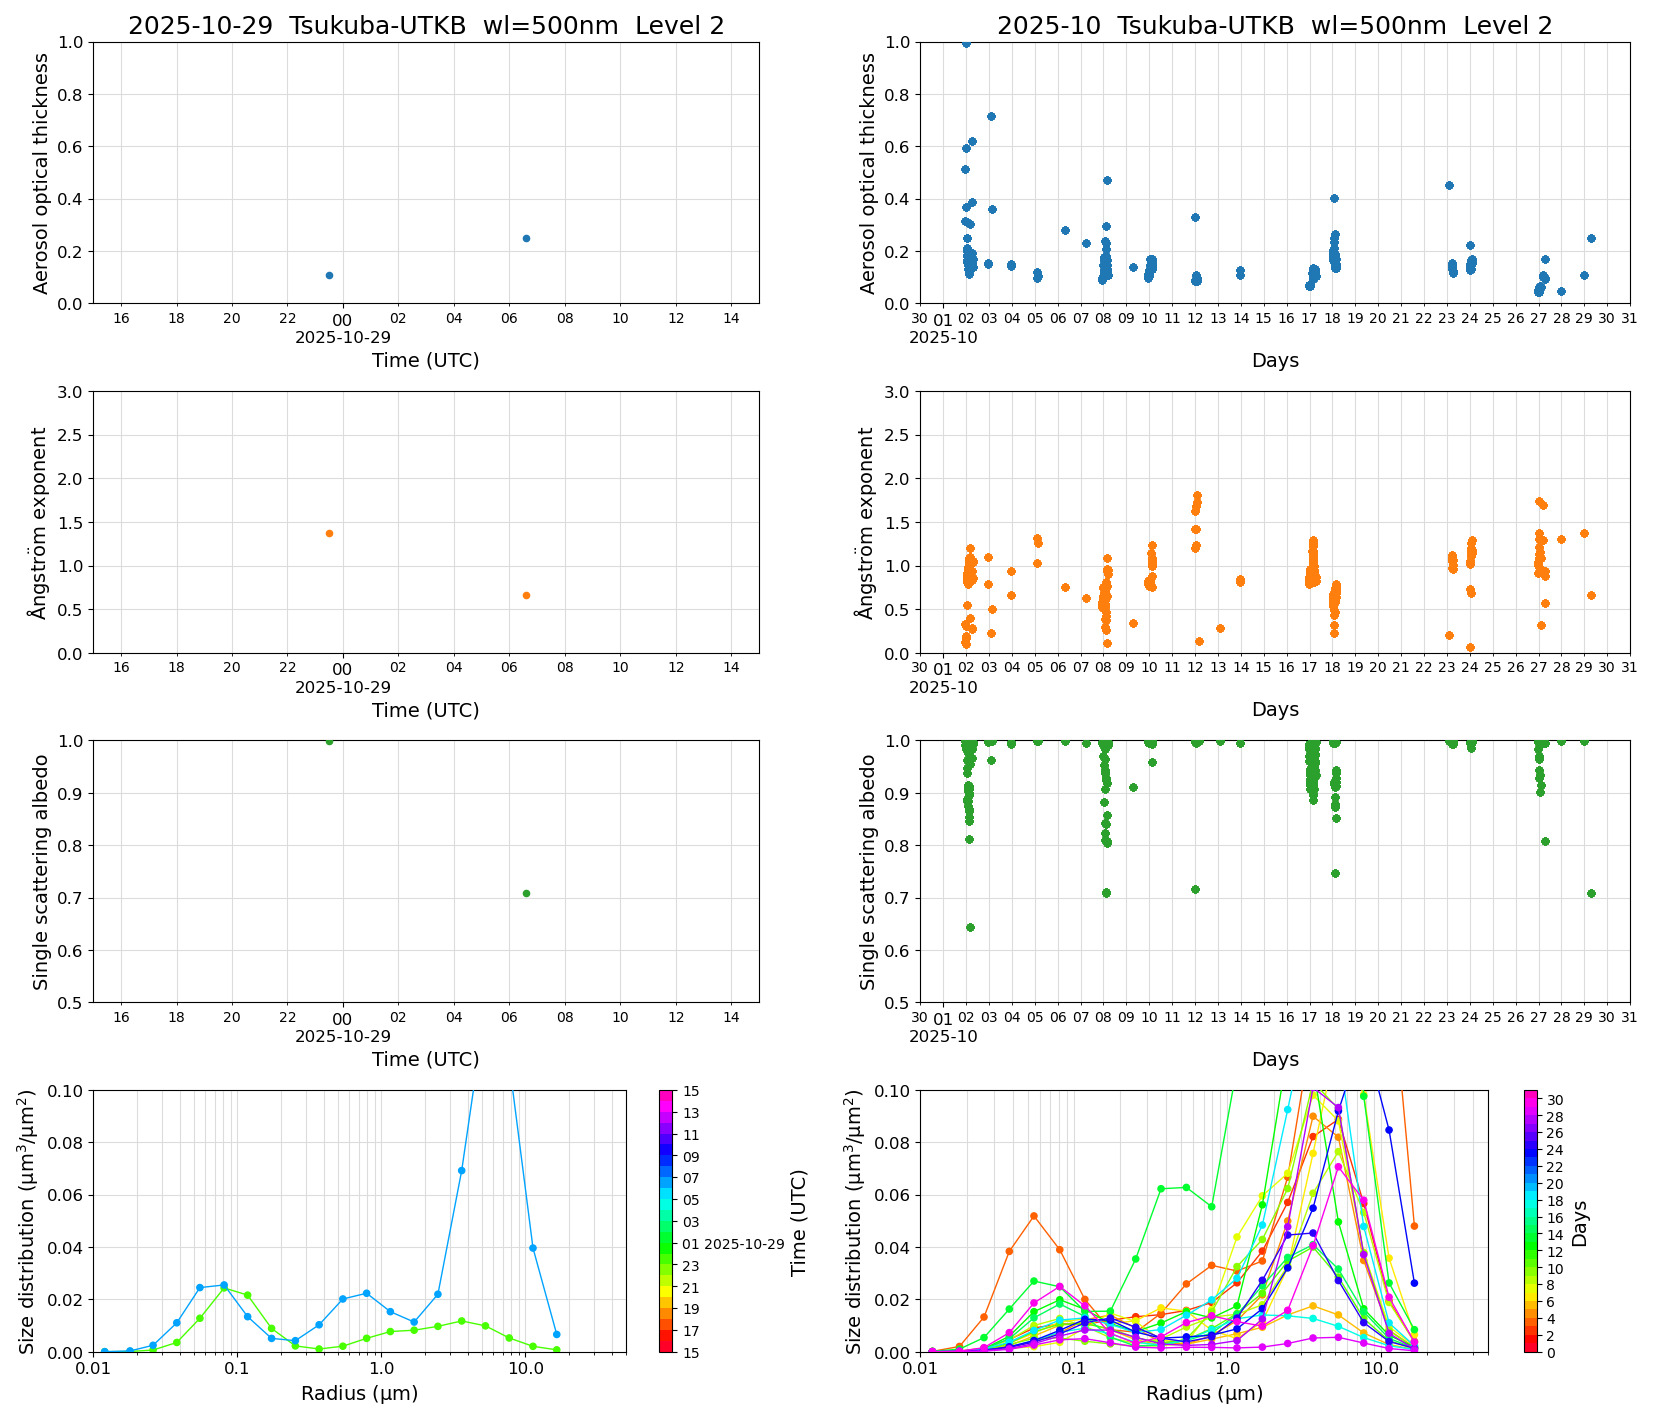
Task: Click daily single scattering albedo point at 0.71
Action: click(526, 893)
